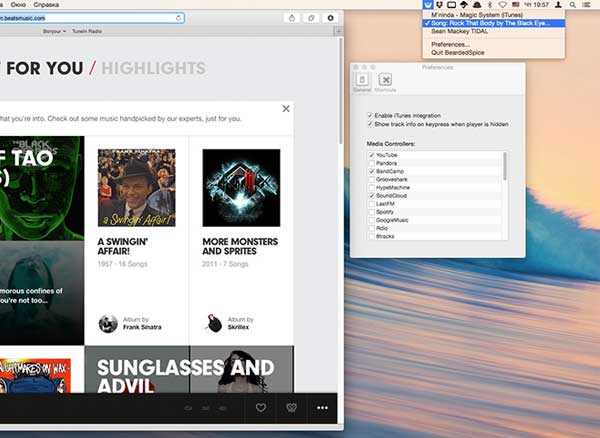The width and height of the screenshot is (600, 438).
Task: Close the handpicked music banner with X
Action: point(286,109)
